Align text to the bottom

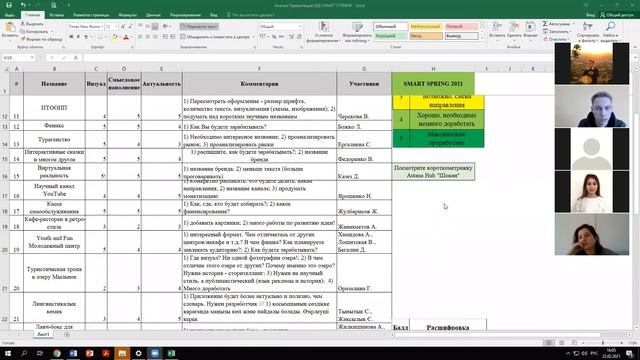click(x=155, y=27)
